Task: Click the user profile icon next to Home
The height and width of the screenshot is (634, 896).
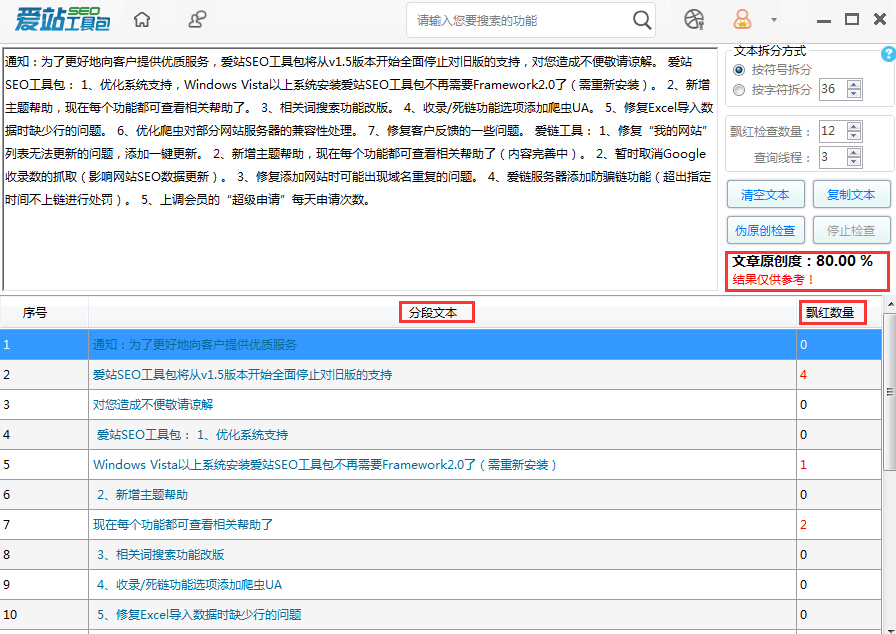Action: (196, 18)
